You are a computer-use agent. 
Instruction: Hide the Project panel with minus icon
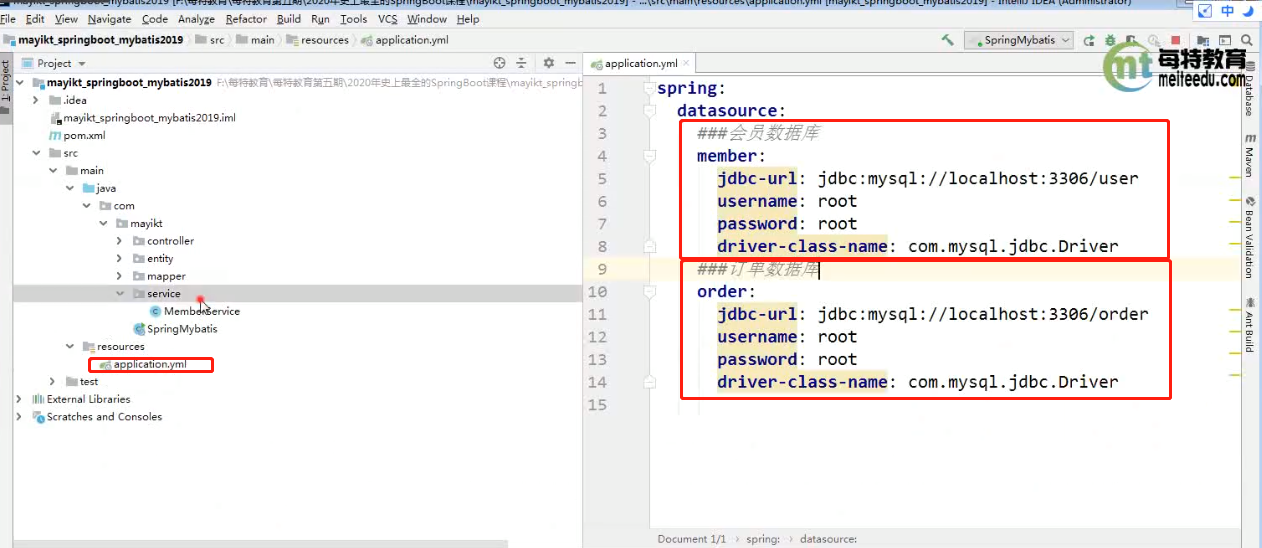(x=568, y=63)
